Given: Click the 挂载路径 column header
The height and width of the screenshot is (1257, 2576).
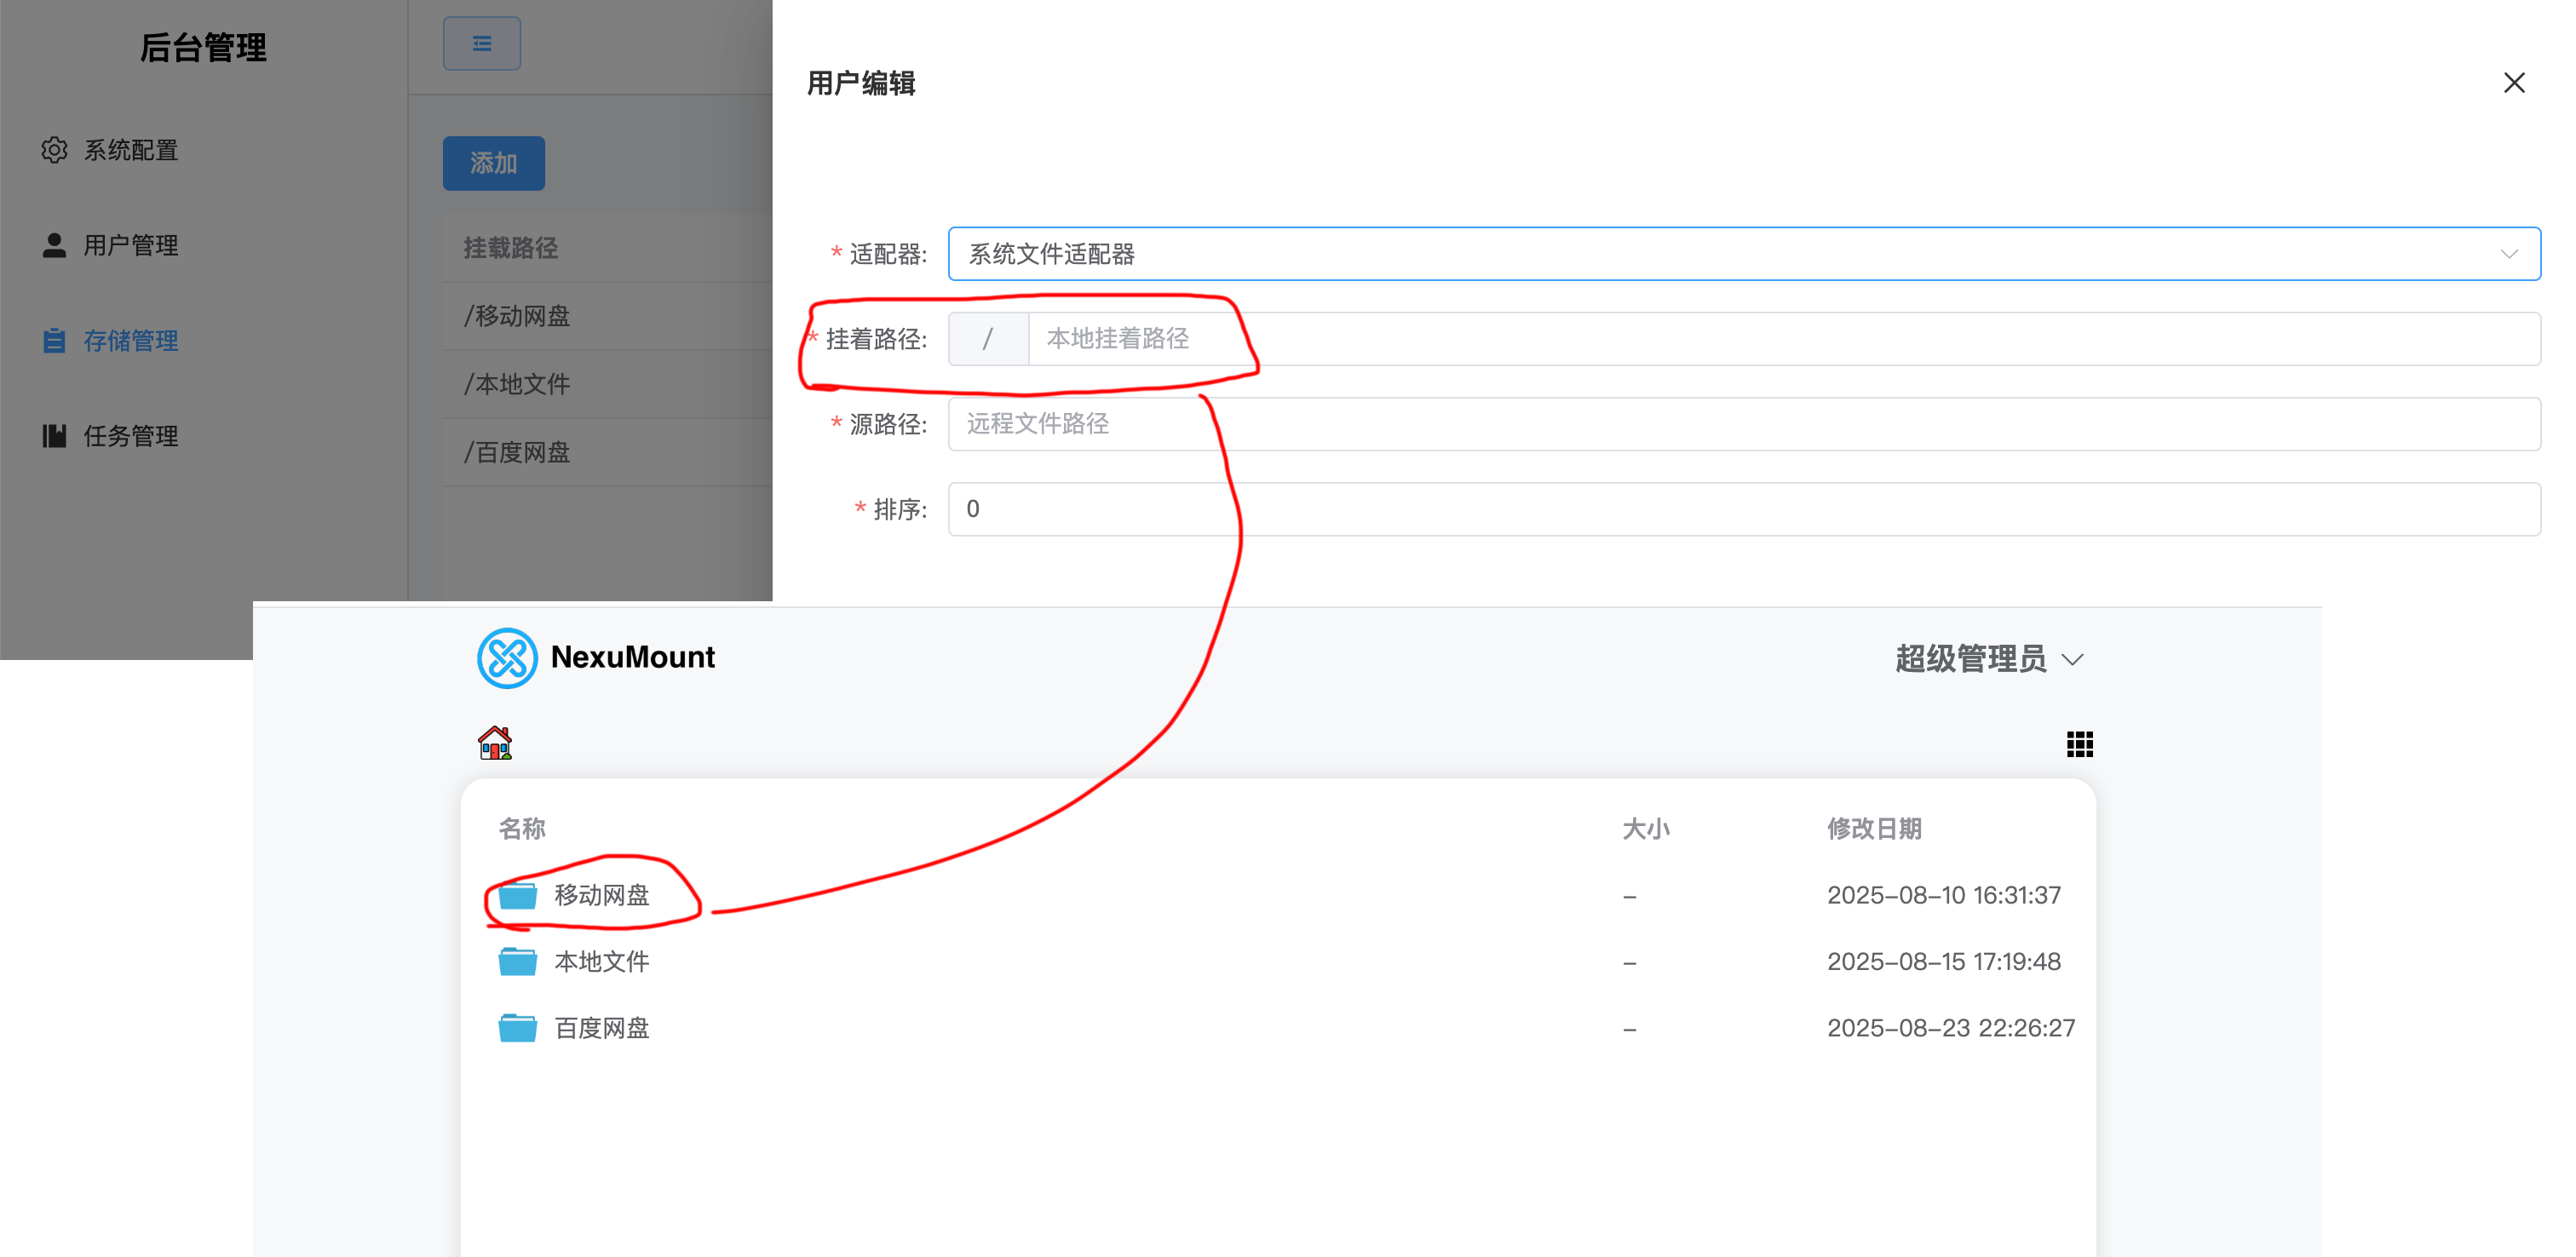Looking at the screenshot, I should point(511,248).
